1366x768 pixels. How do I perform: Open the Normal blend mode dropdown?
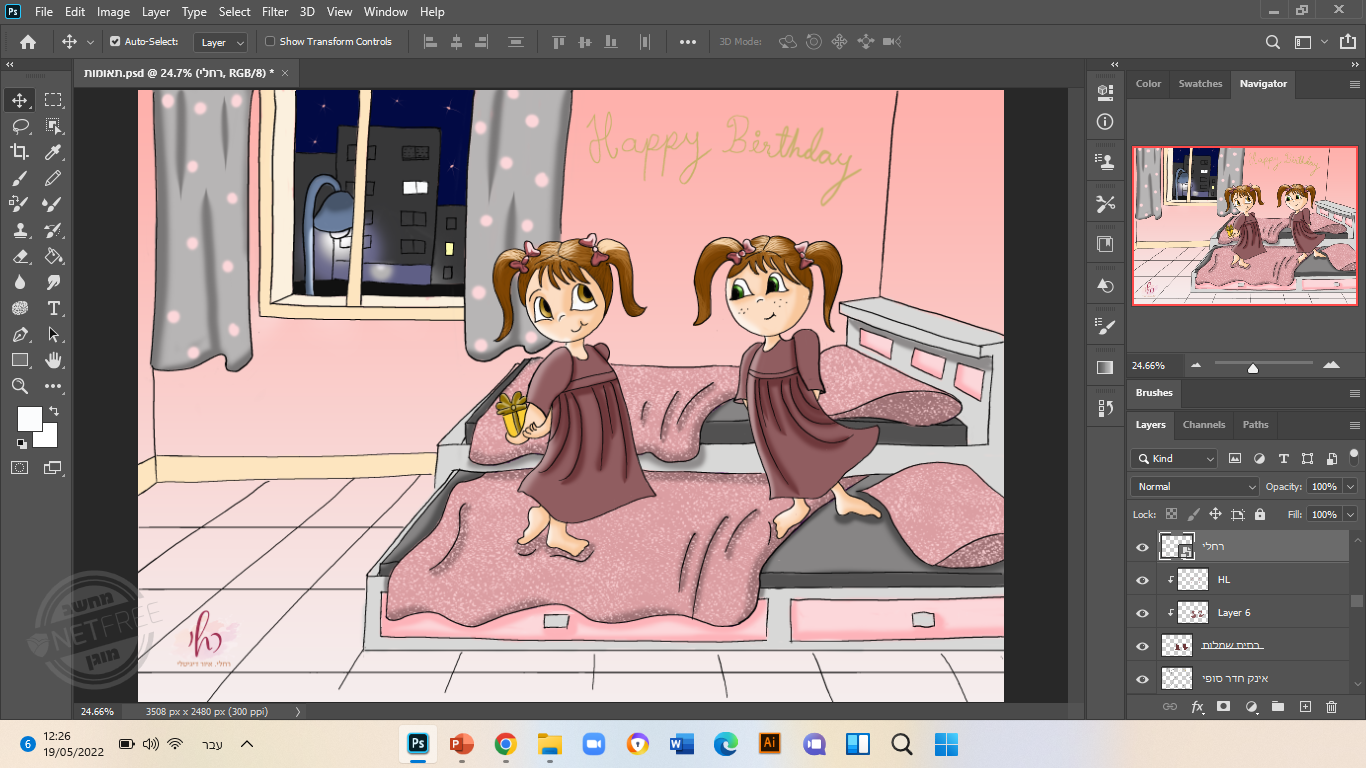[1194, 487]
